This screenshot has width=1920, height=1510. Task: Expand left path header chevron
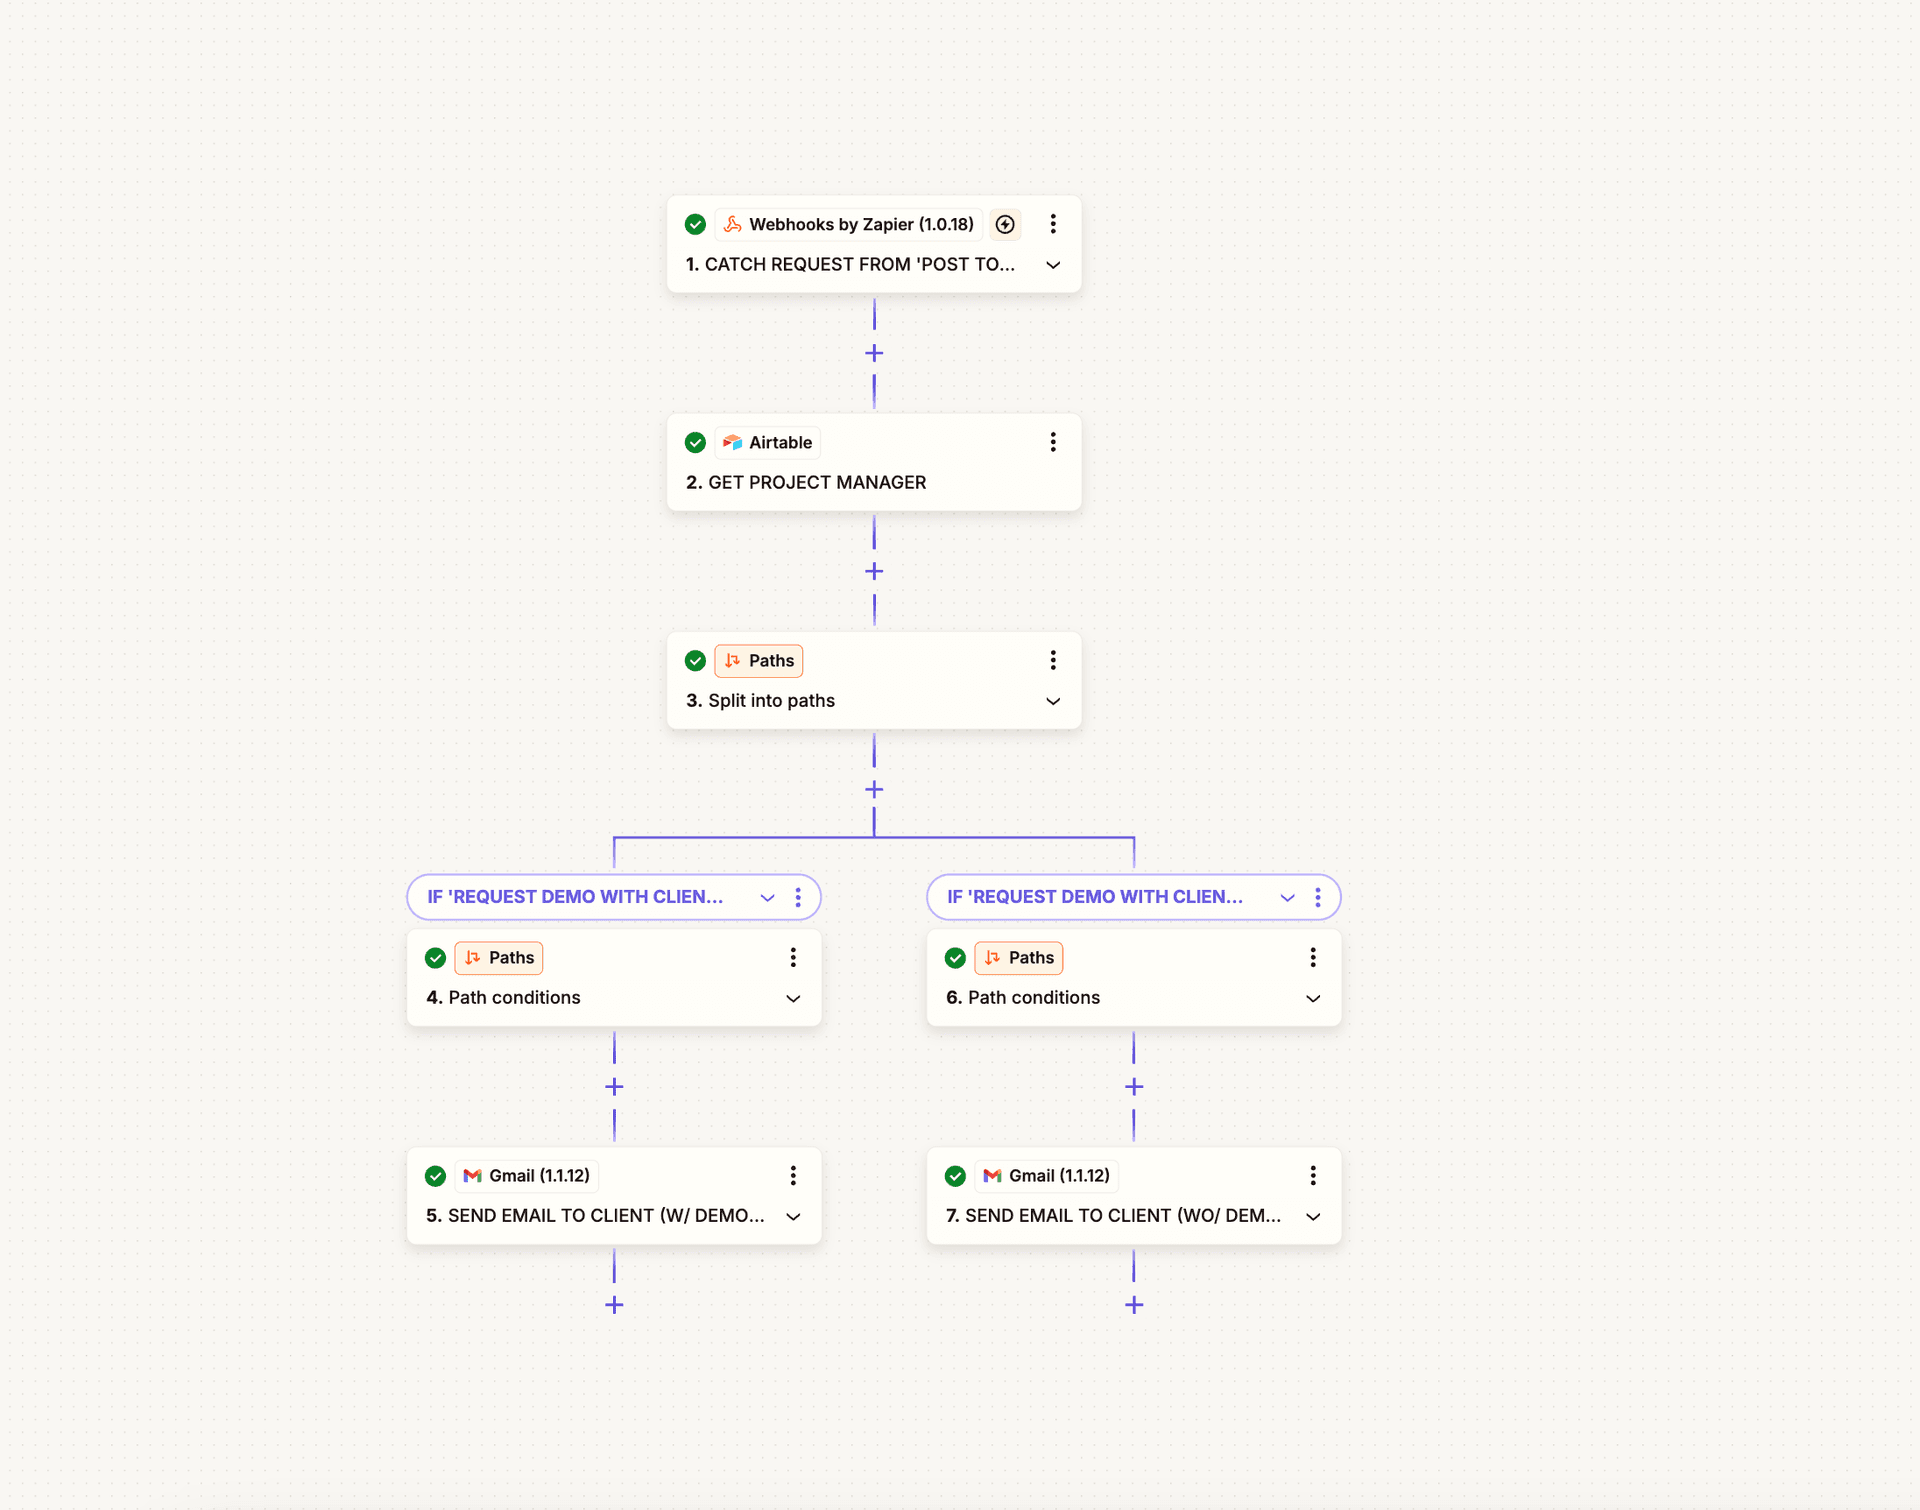coord(767,897)
